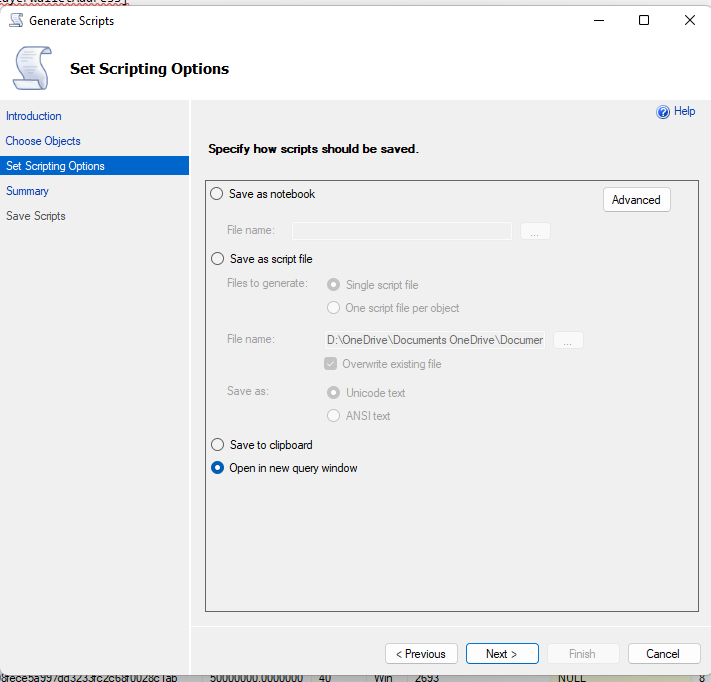The width and height of the screenshot is (711, 682).
Task: Click the large scroll script wizard icon
Action: (x=31, y=68)
